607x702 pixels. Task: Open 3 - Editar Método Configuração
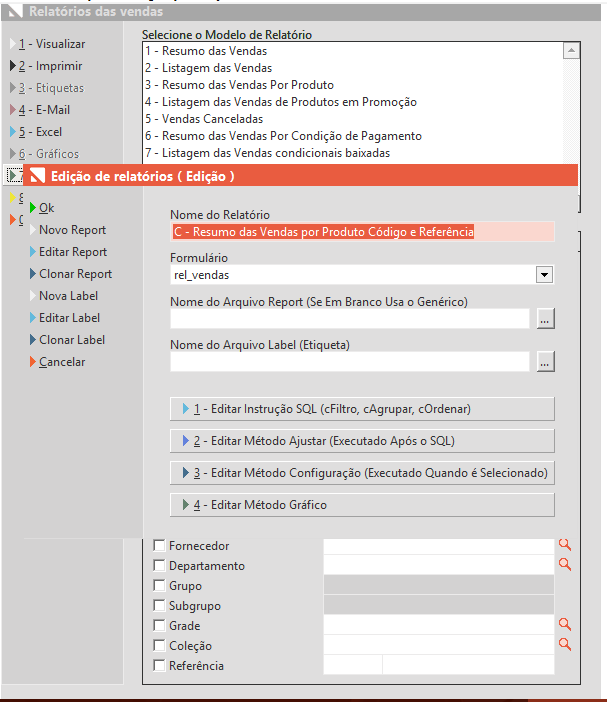point(362,473)
